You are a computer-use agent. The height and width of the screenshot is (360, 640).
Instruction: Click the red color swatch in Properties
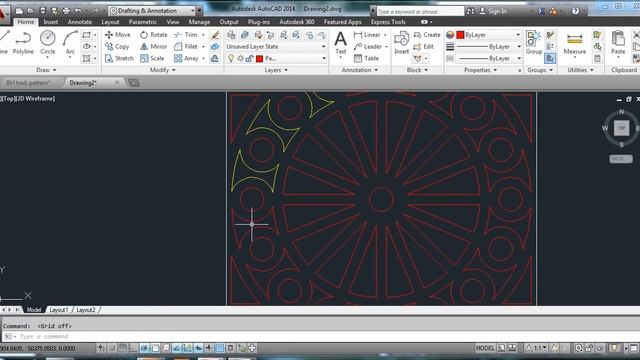click(x=460, y=35)
